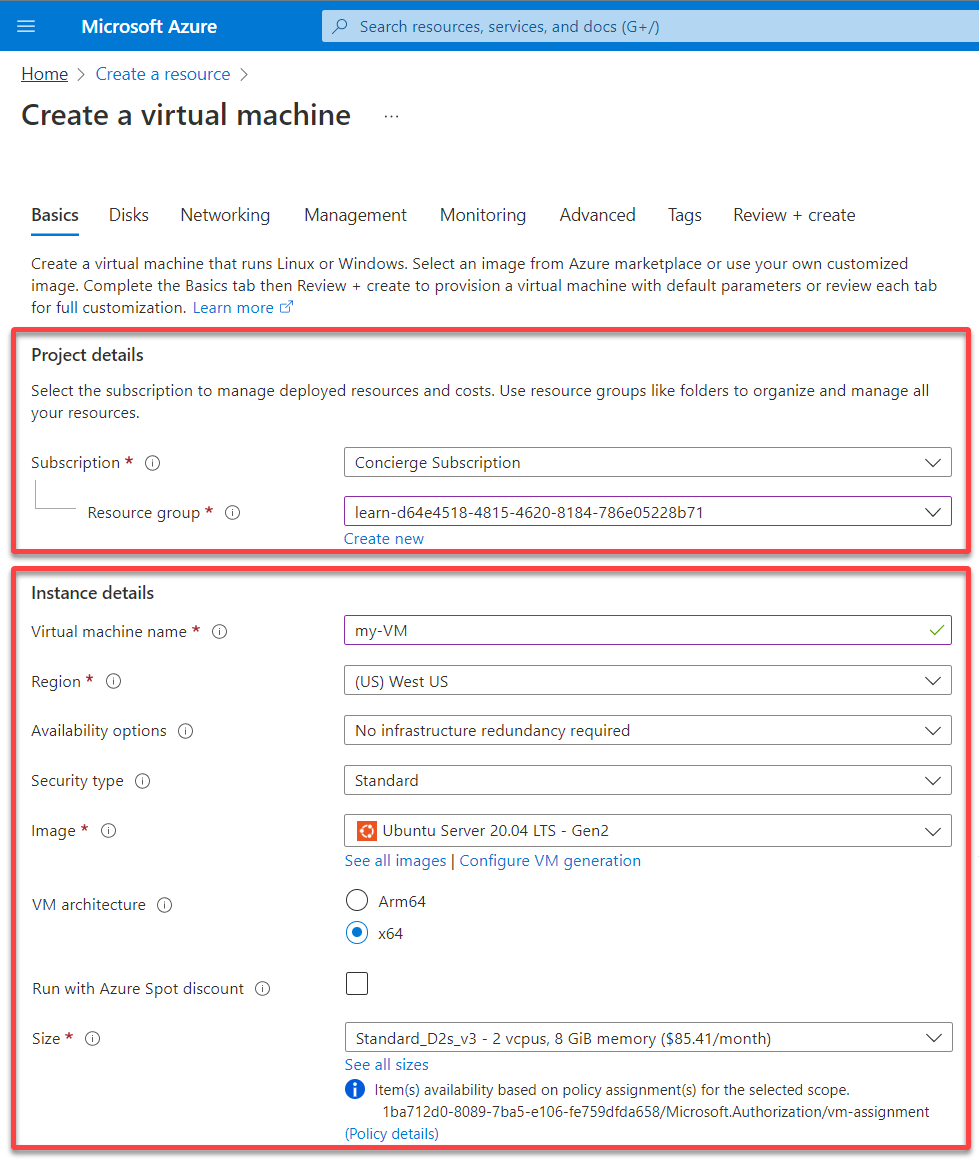Screen dimensions: 979x1165
Task: Click the See all images link
Action: 395,860
